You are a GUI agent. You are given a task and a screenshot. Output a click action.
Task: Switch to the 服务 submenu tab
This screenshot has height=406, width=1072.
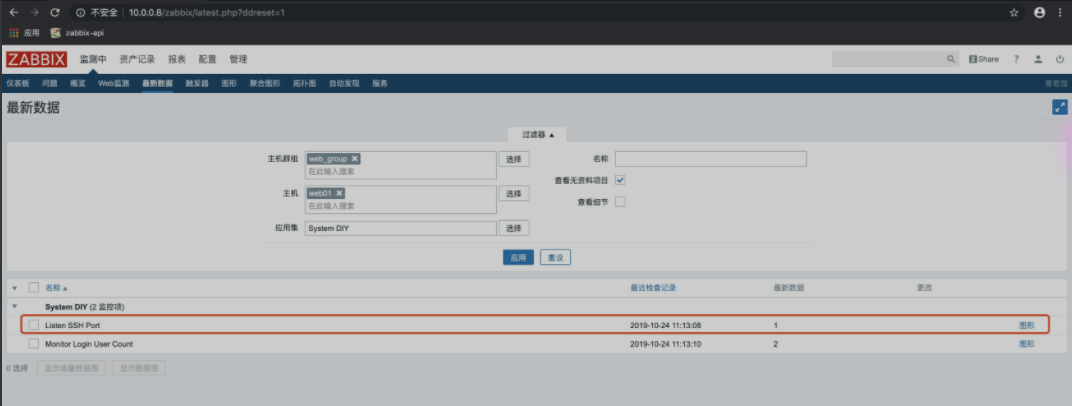click(x=380, y=83)
